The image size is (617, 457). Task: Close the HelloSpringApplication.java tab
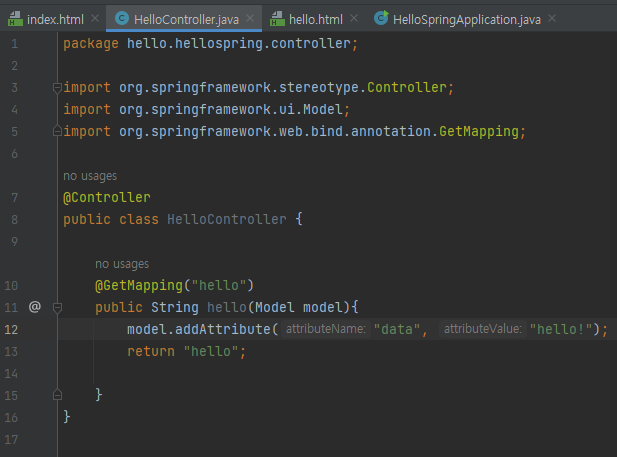click(x=552, y=18)
